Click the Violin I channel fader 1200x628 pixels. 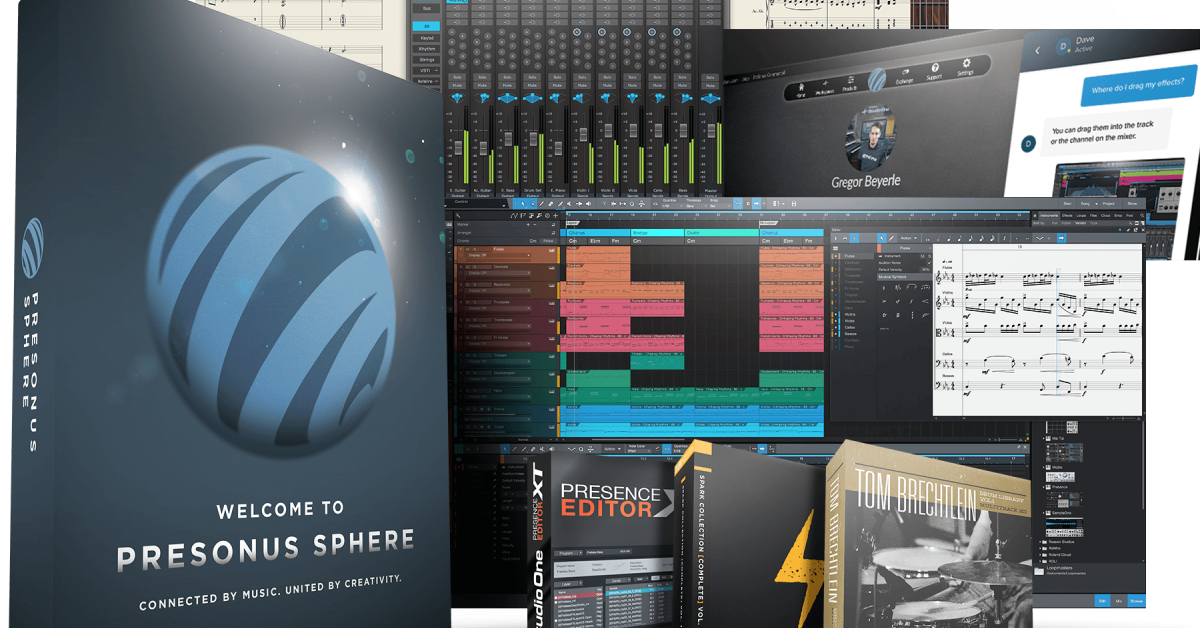(x=583, y=134)
